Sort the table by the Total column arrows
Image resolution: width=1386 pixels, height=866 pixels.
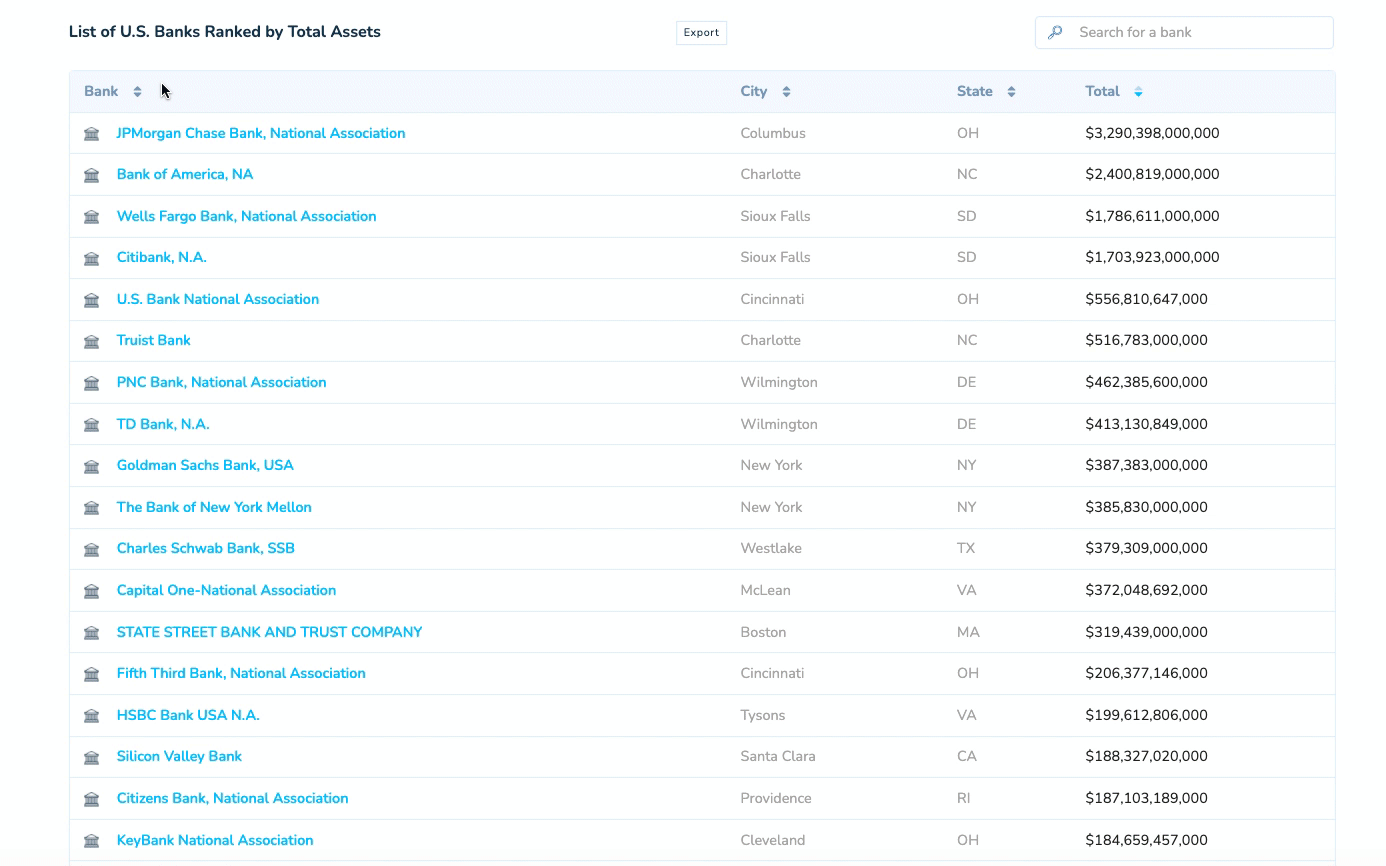coord(1138,92)
